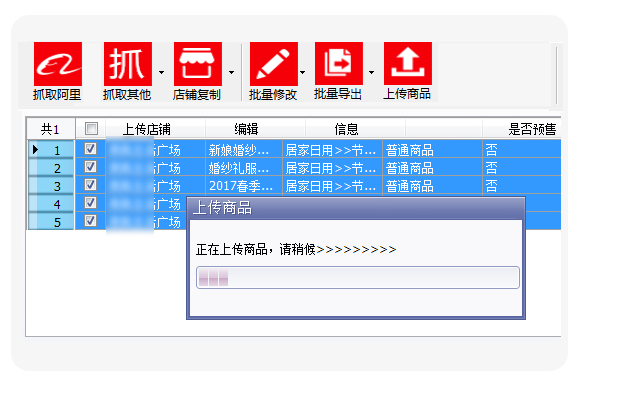Viewport: 642px width, 396px height.
Task: Expand the dropdown arrow beside 店铺复制
Action: (231, 72)
